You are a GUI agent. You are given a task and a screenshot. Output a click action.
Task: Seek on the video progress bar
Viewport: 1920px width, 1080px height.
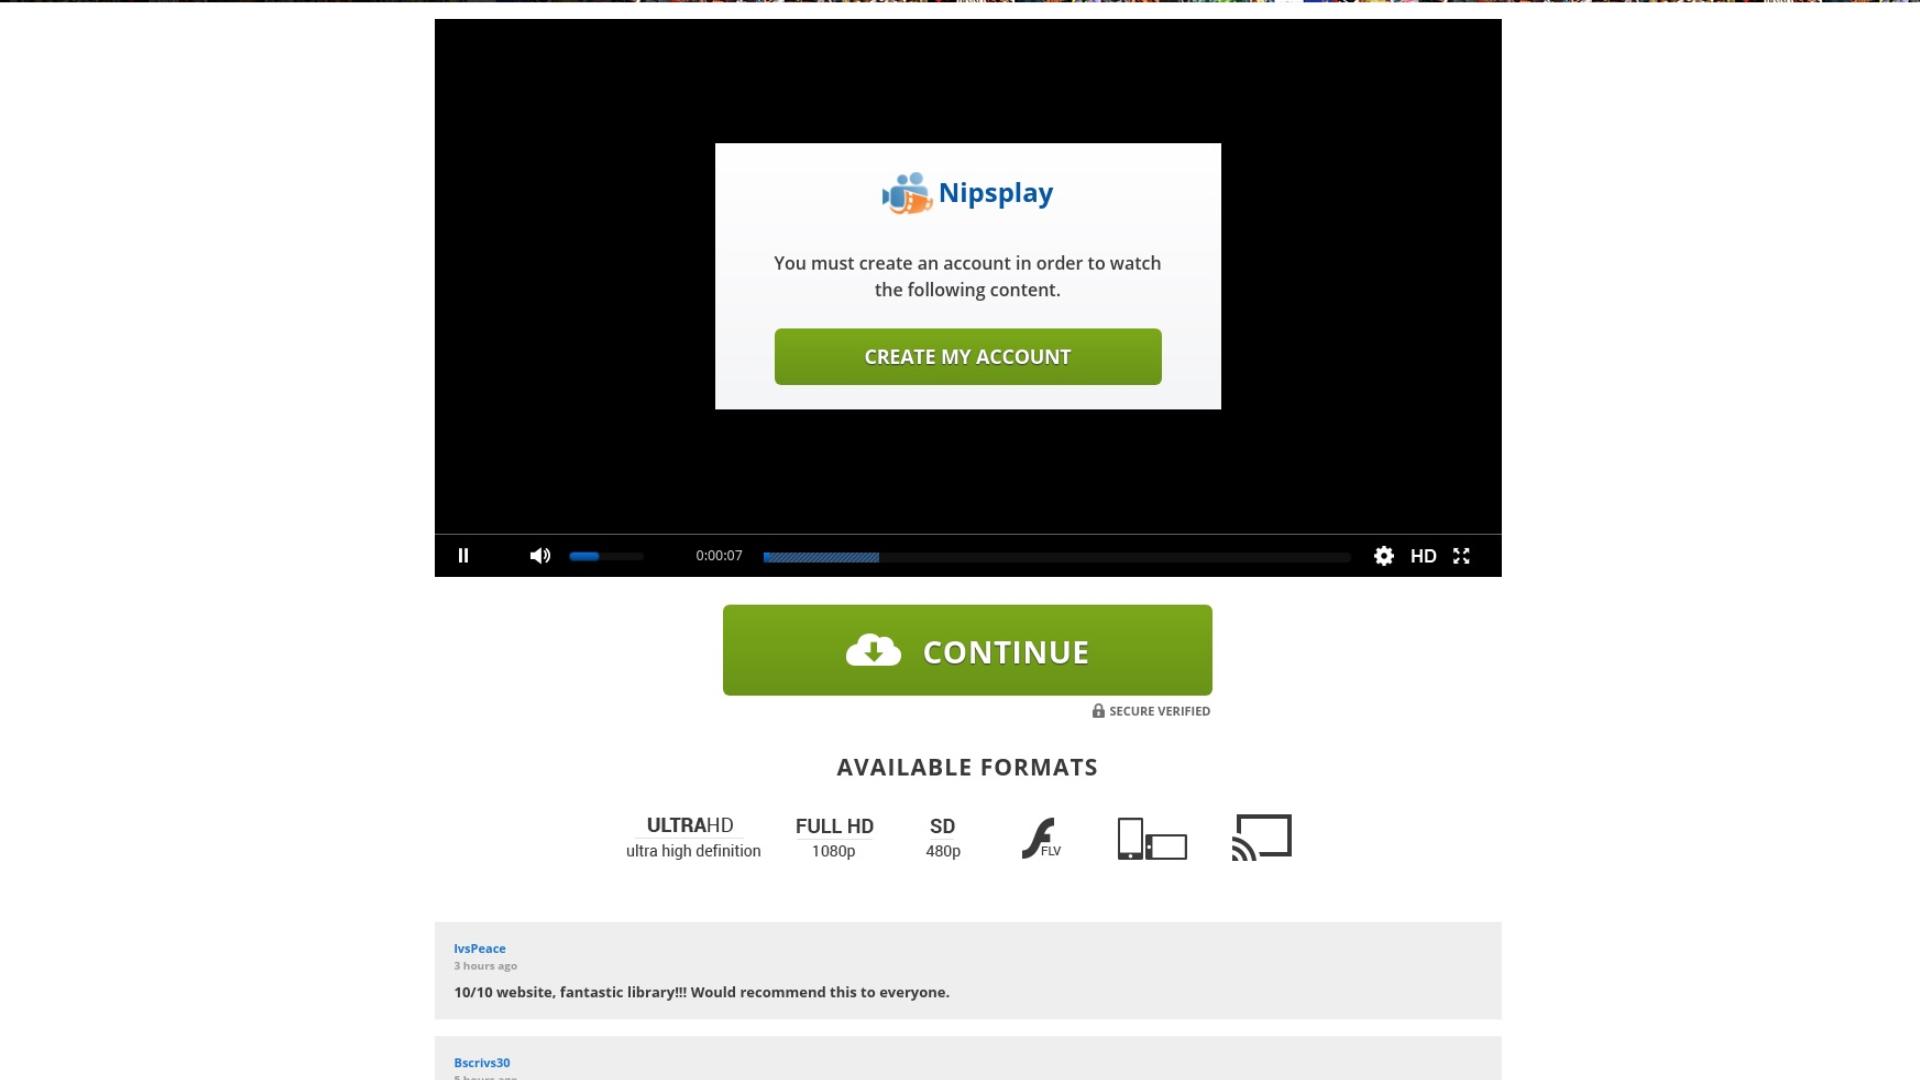[1057, 557]
